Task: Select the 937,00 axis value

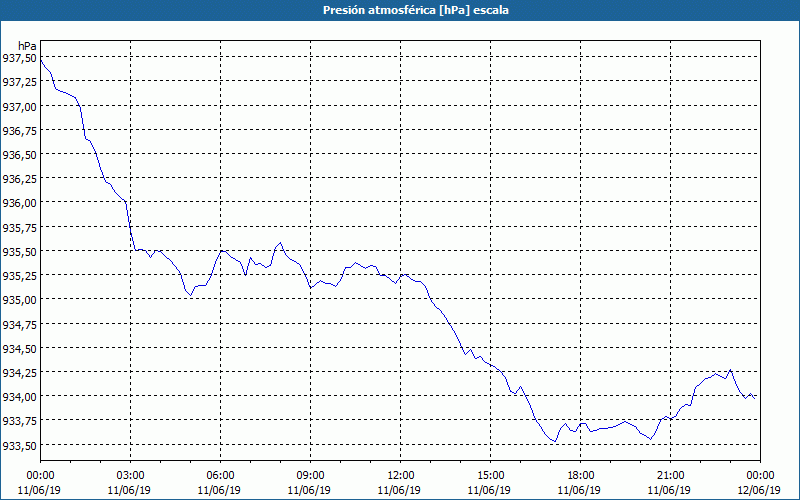Action: click(20, 107)
